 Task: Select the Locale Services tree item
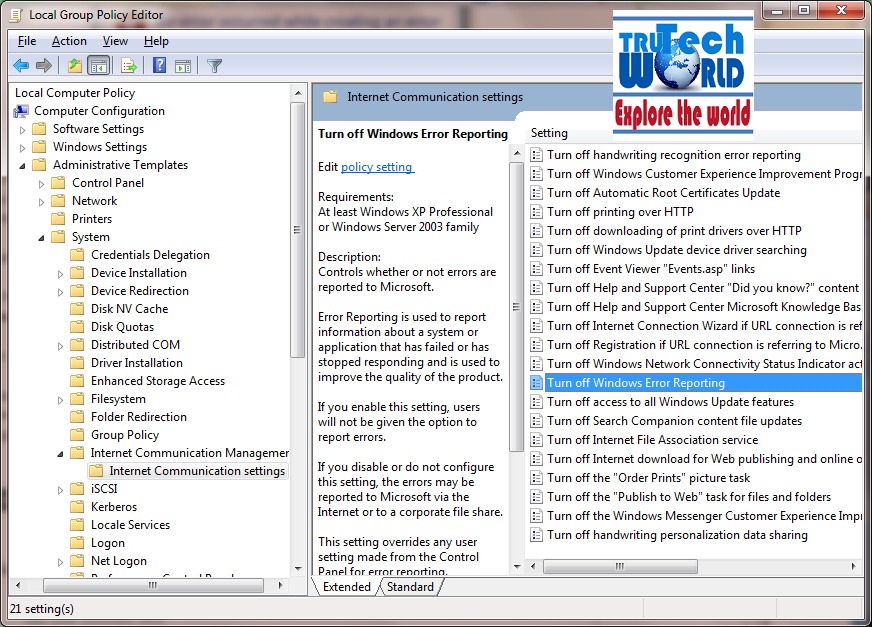[130, 525]
